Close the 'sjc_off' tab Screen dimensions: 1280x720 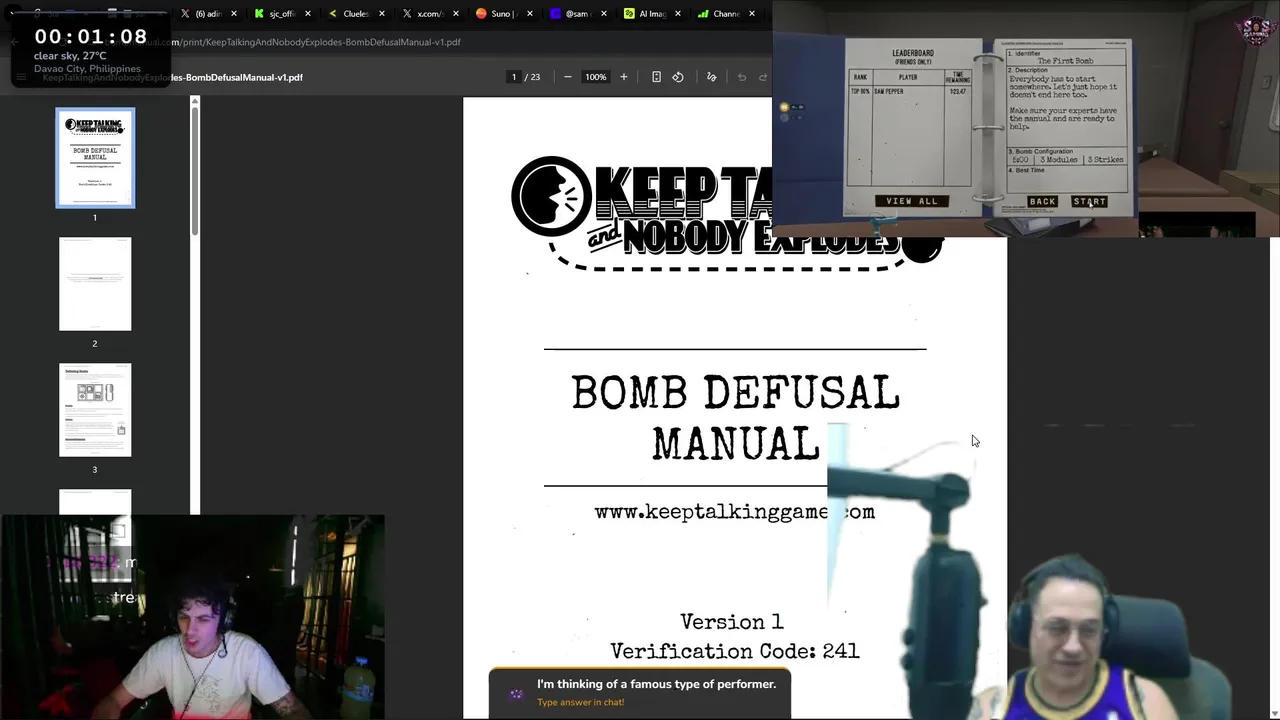tap(308, 14)
